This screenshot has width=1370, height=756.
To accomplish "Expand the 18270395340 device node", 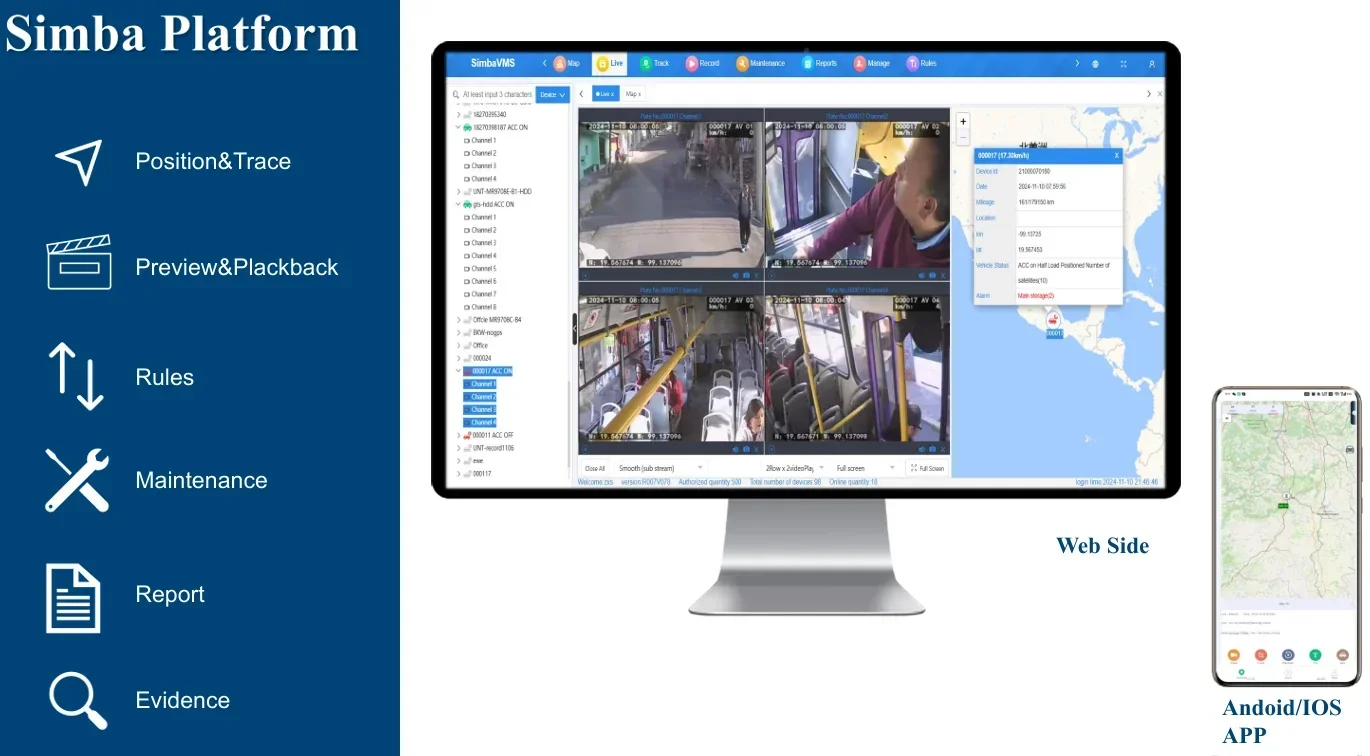I will coord(458,115).
